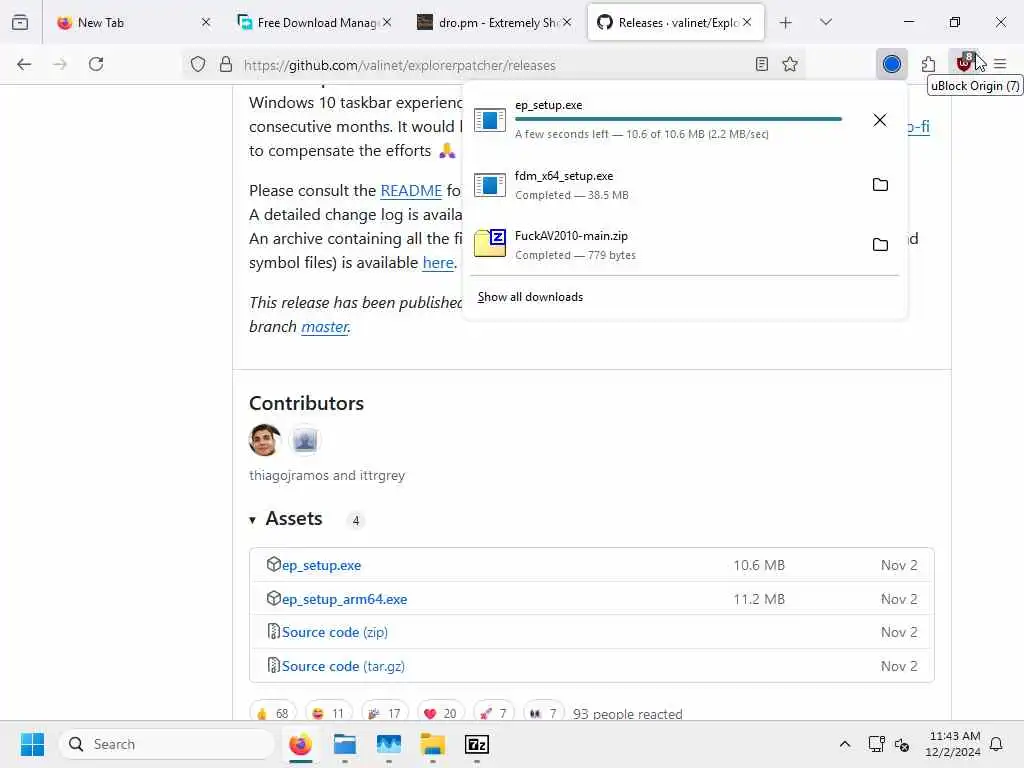The height and width of the screenshot is (768, 1024).
Task: Click the taskbar Search box
Action: pos(167,744)
